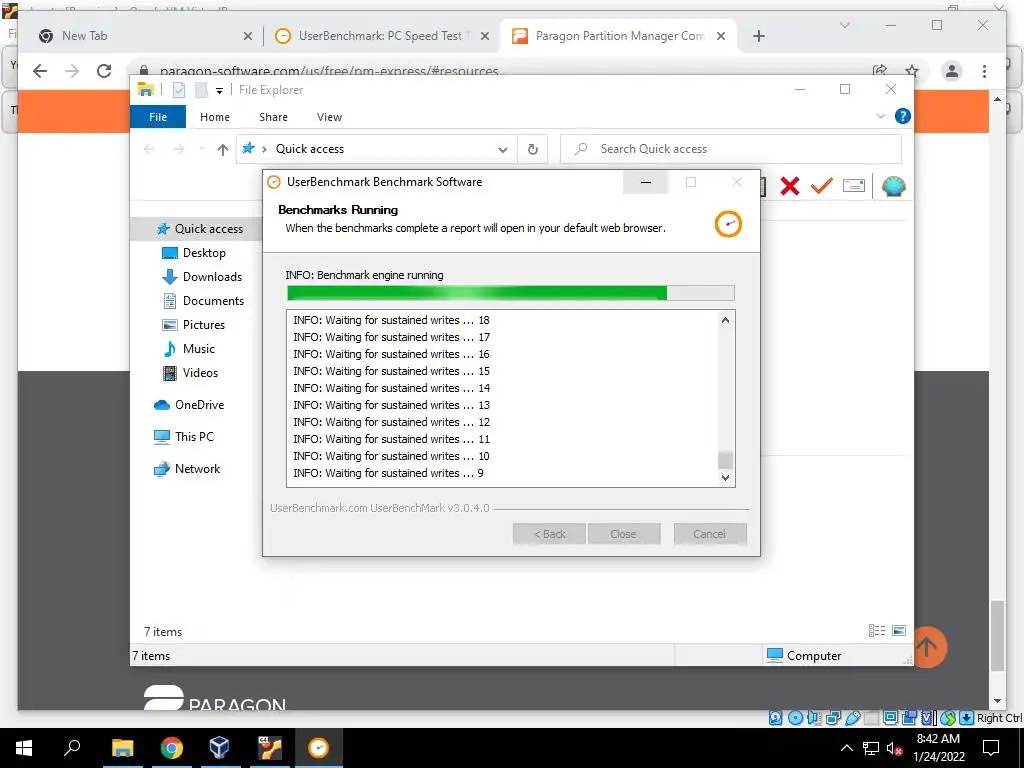Click the share page icon in Chrome address bar
Screen dimensions: 1024x768
coord(880,71)
